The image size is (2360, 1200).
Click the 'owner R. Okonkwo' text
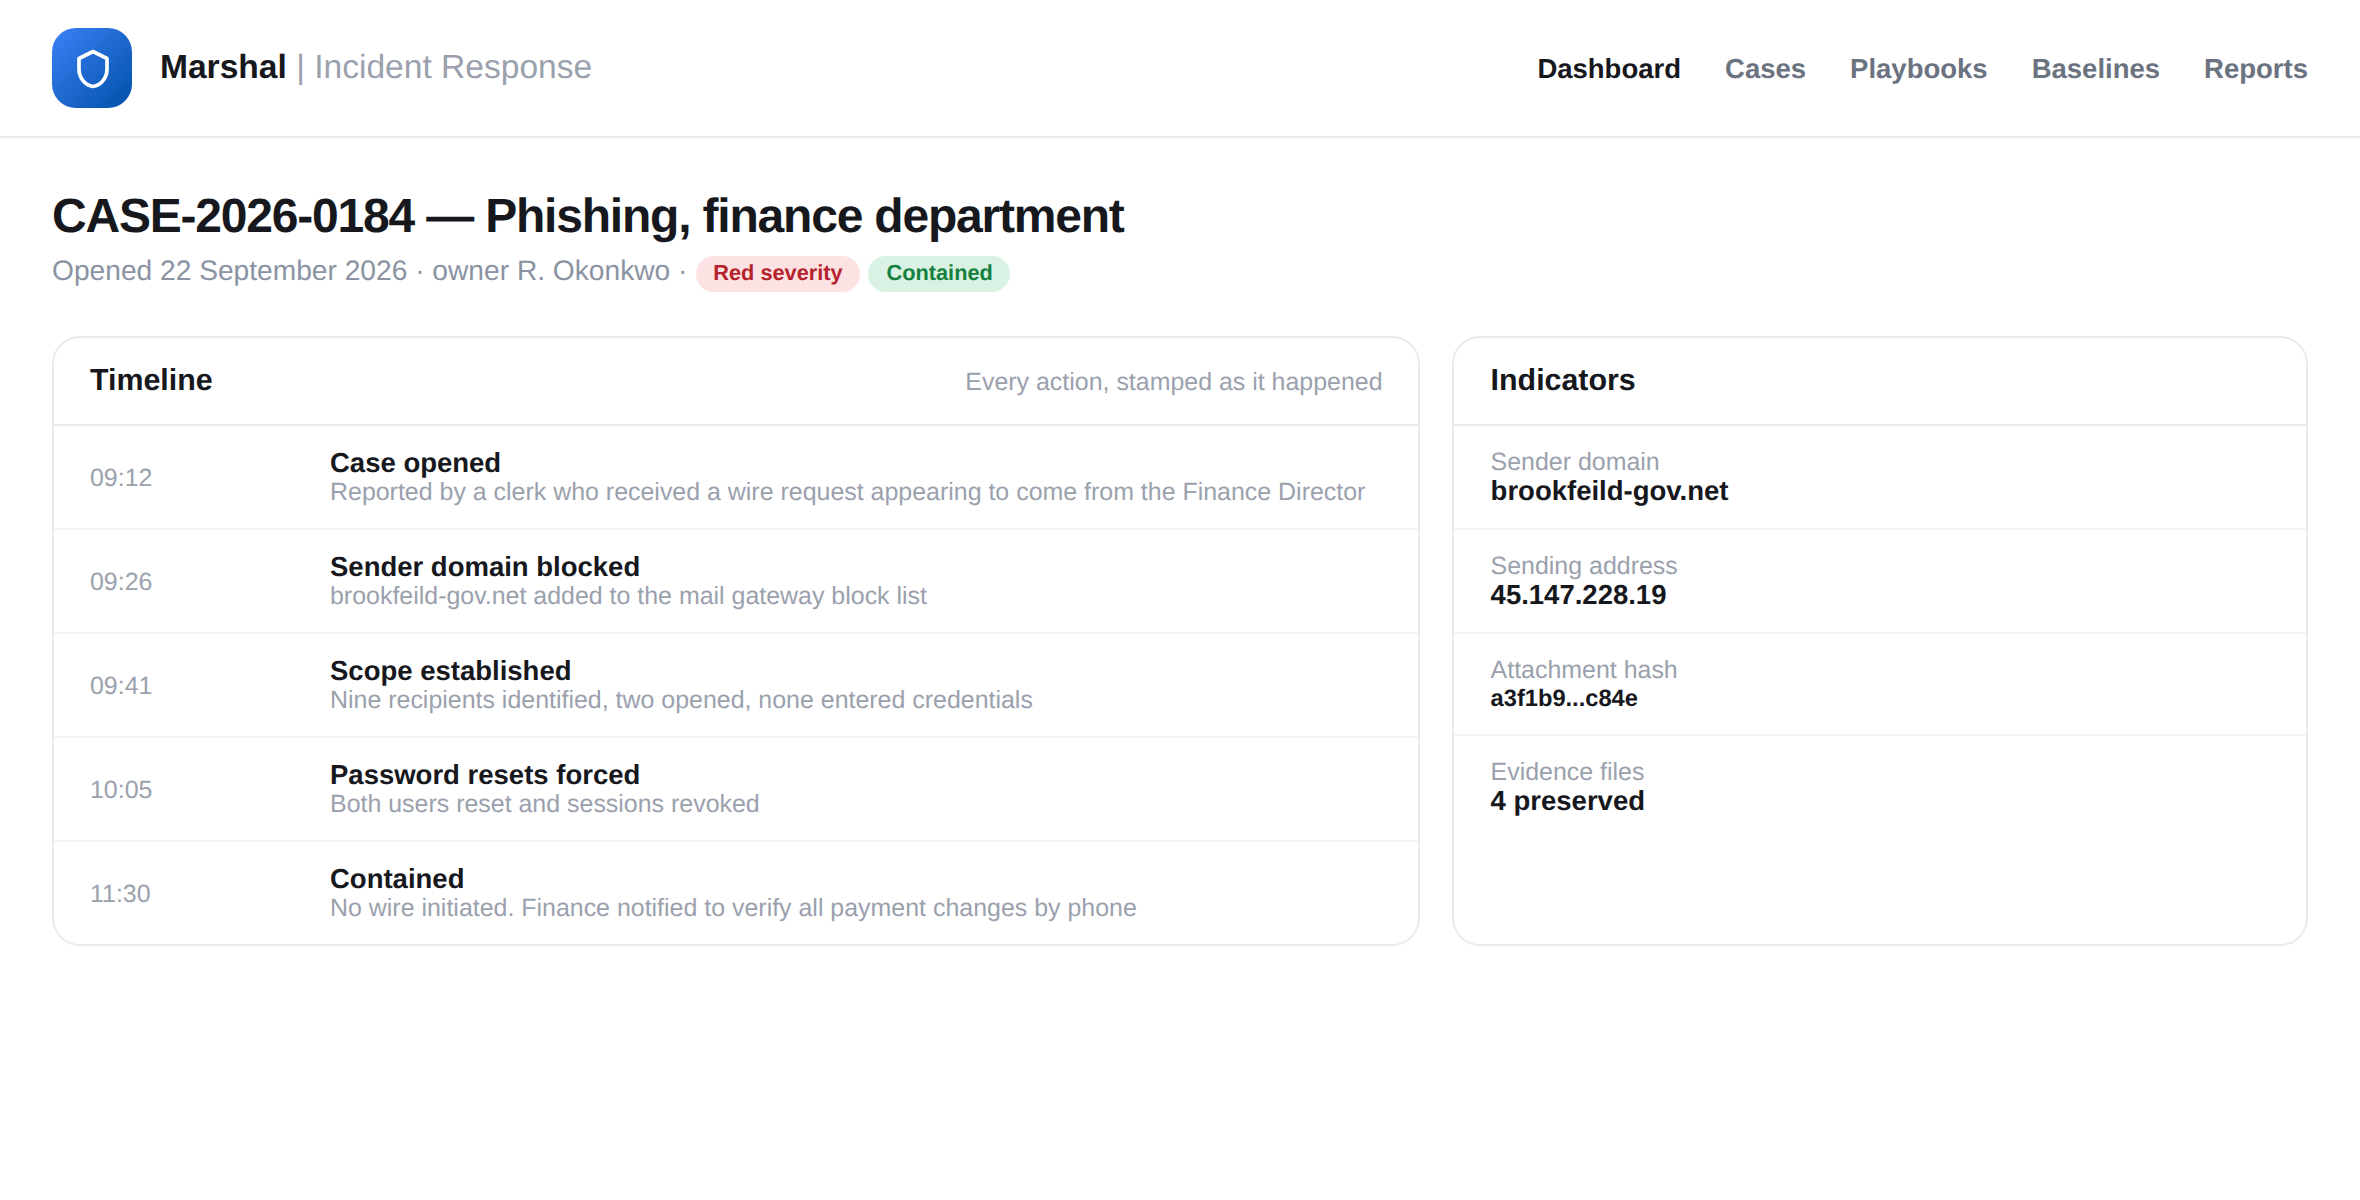[551, 271]
